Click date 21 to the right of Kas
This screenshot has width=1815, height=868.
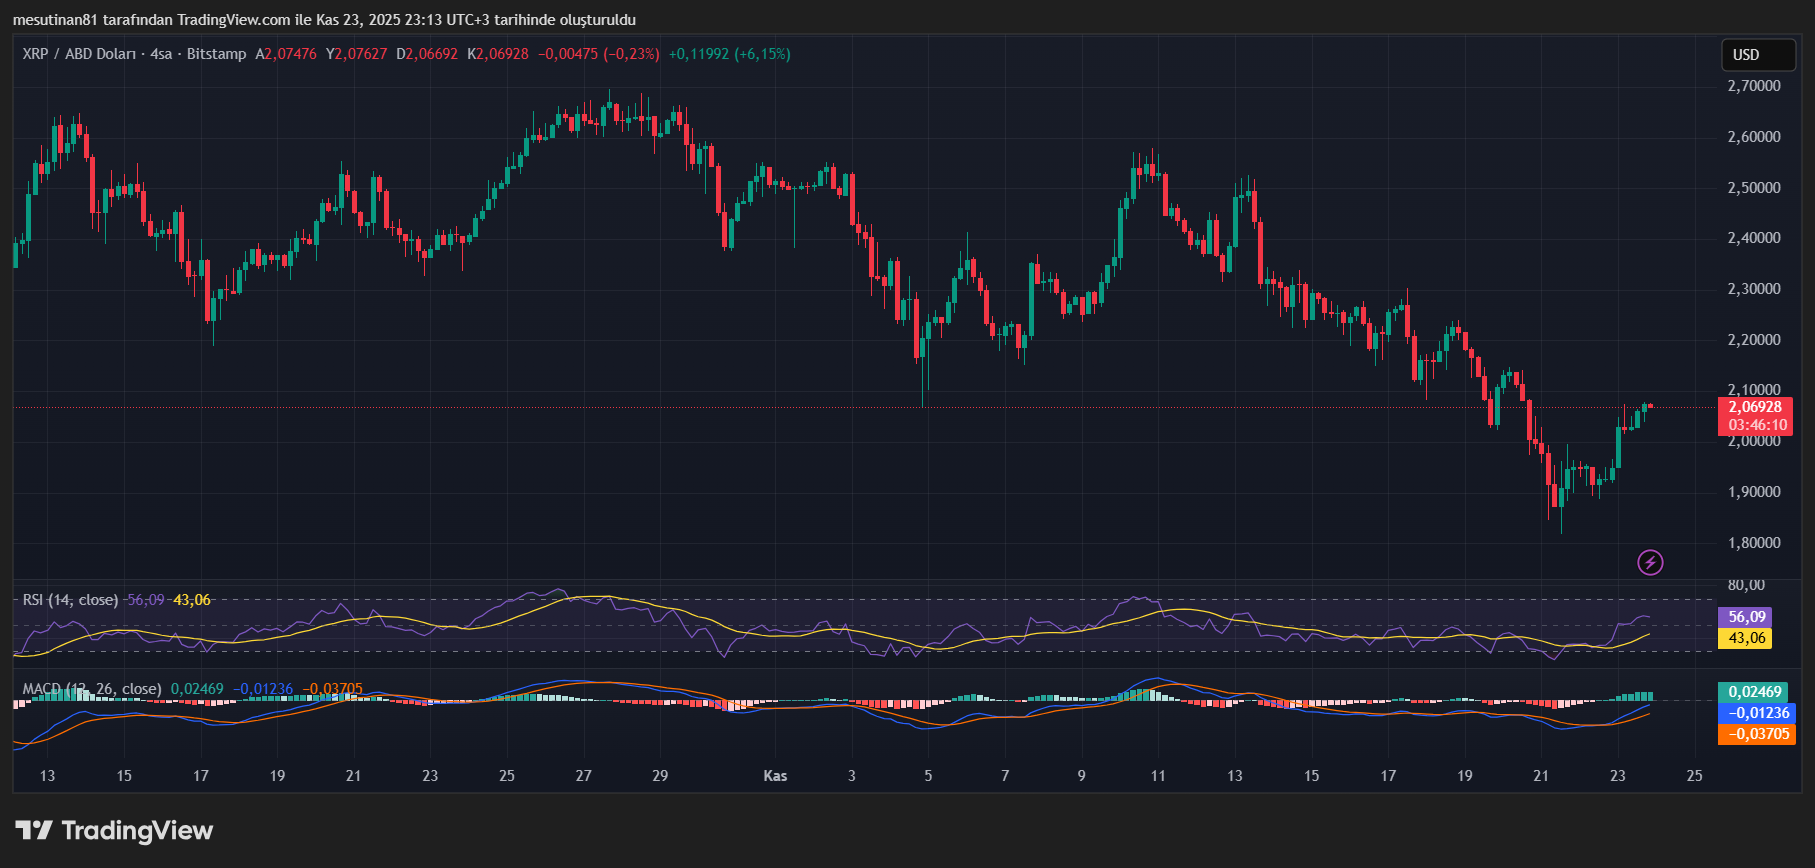[1541, 776]
